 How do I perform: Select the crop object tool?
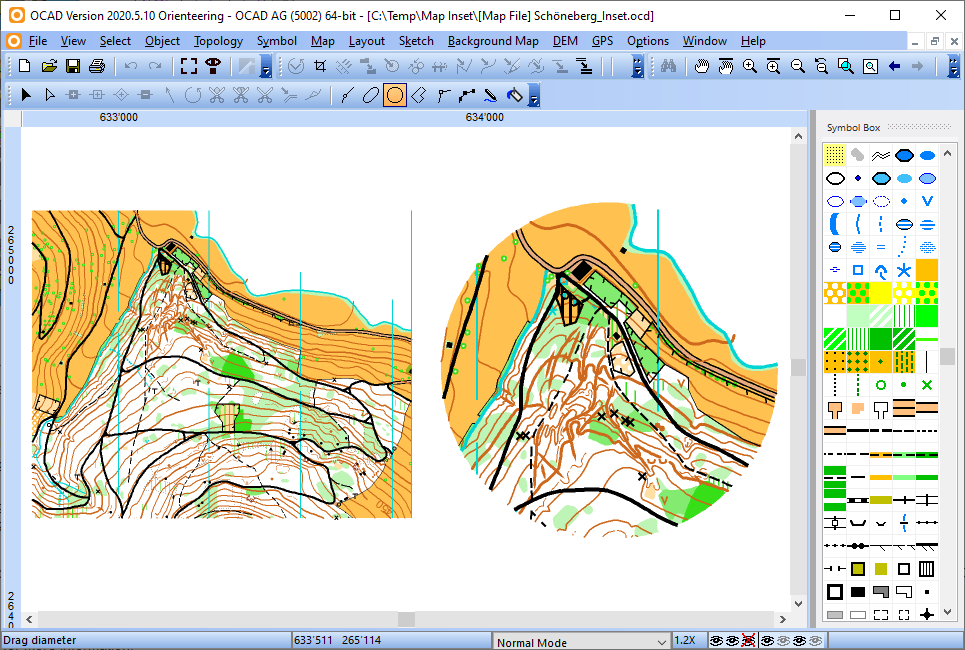(x=320, y=66)
